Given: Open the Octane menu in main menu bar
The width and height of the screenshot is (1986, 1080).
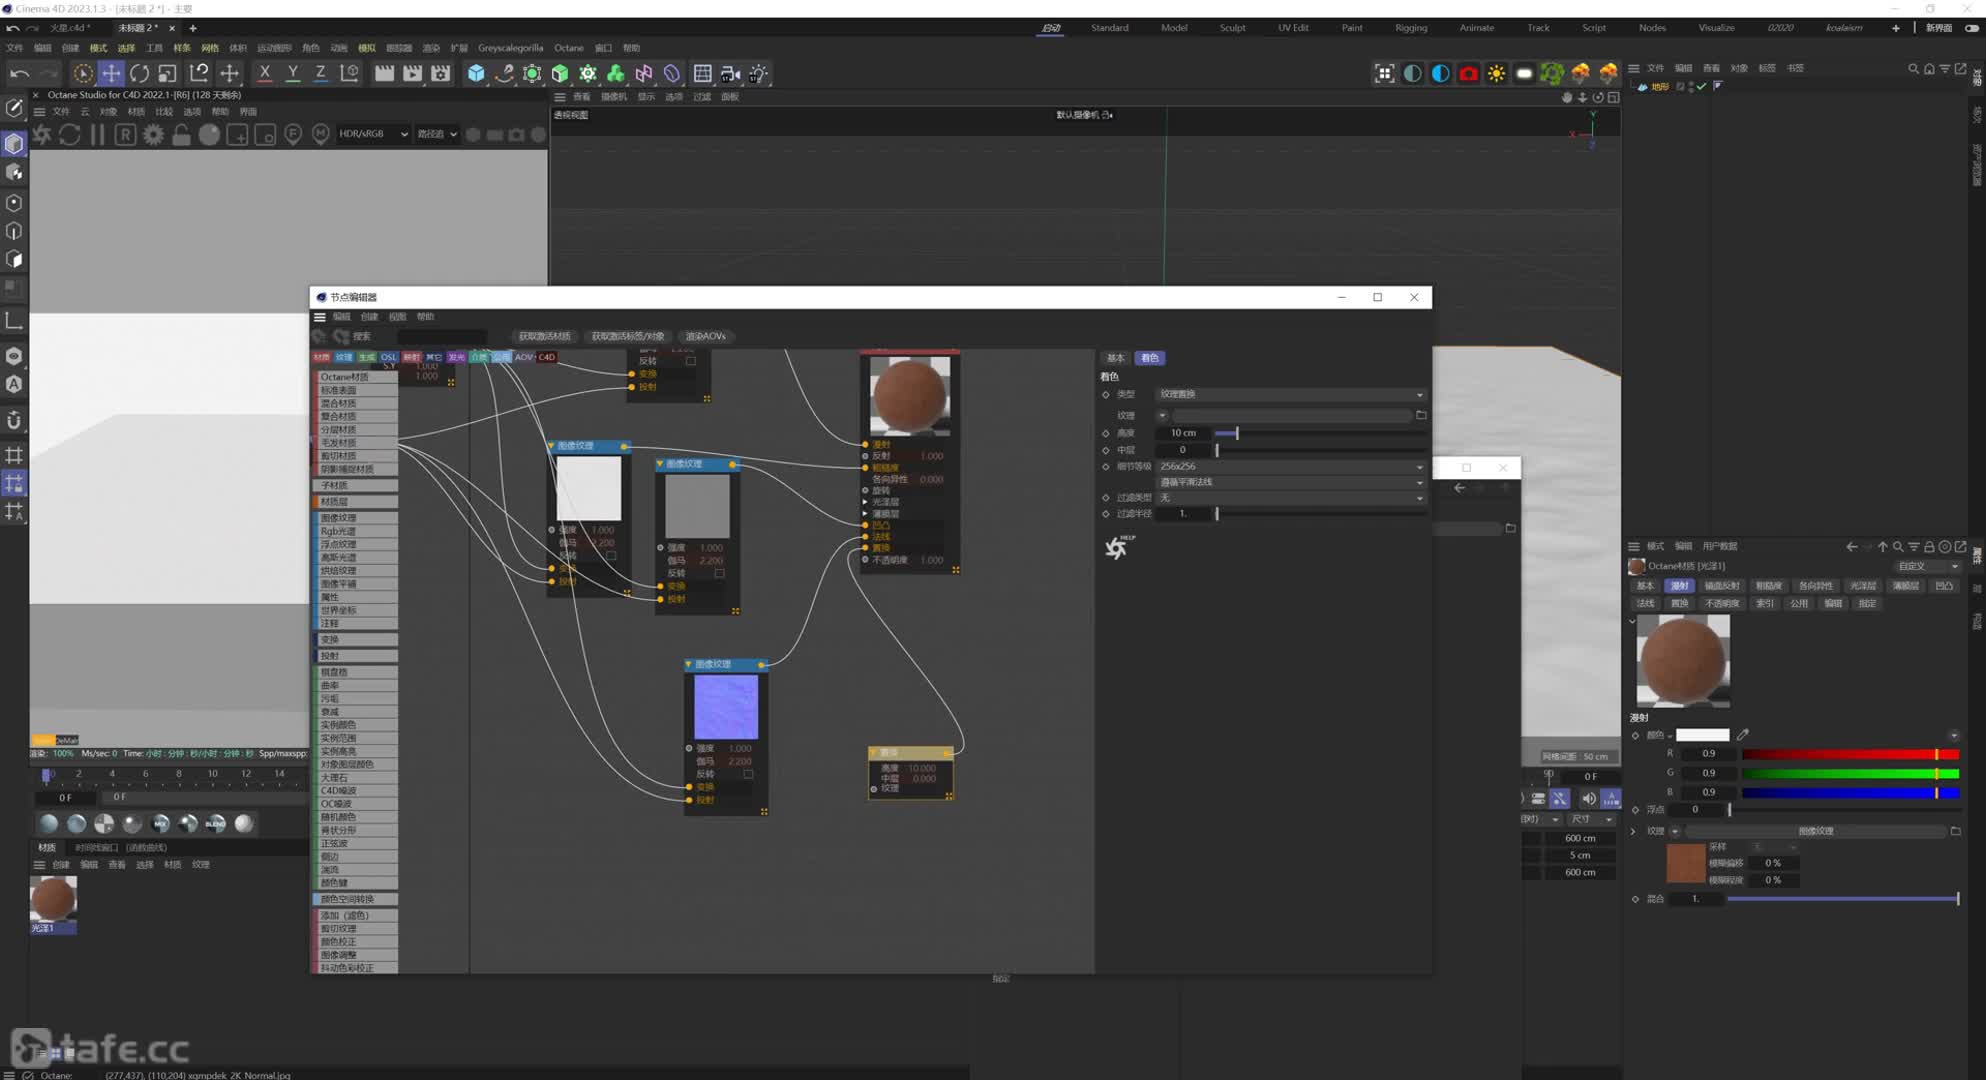Looking at the screenshot, I should click(x=568, y=48).
